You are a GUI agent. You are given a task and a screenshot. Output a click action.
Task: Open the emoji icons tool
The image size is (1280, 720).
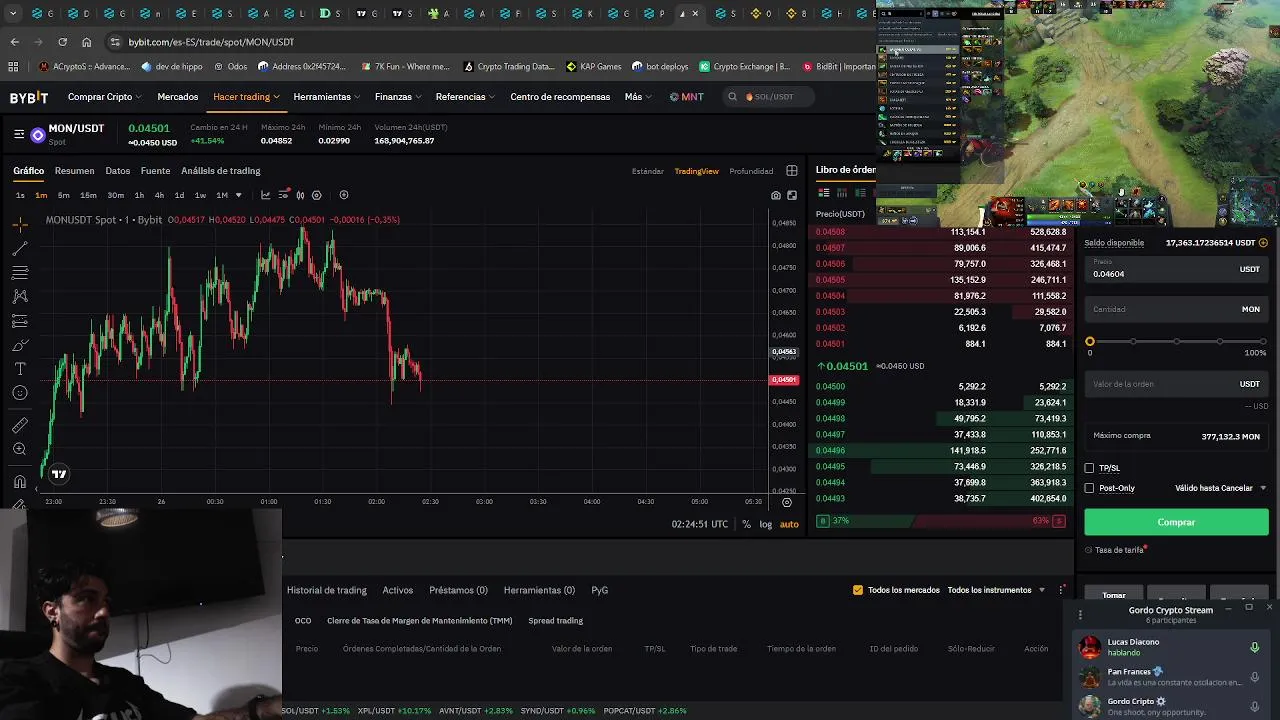(20, 393)
